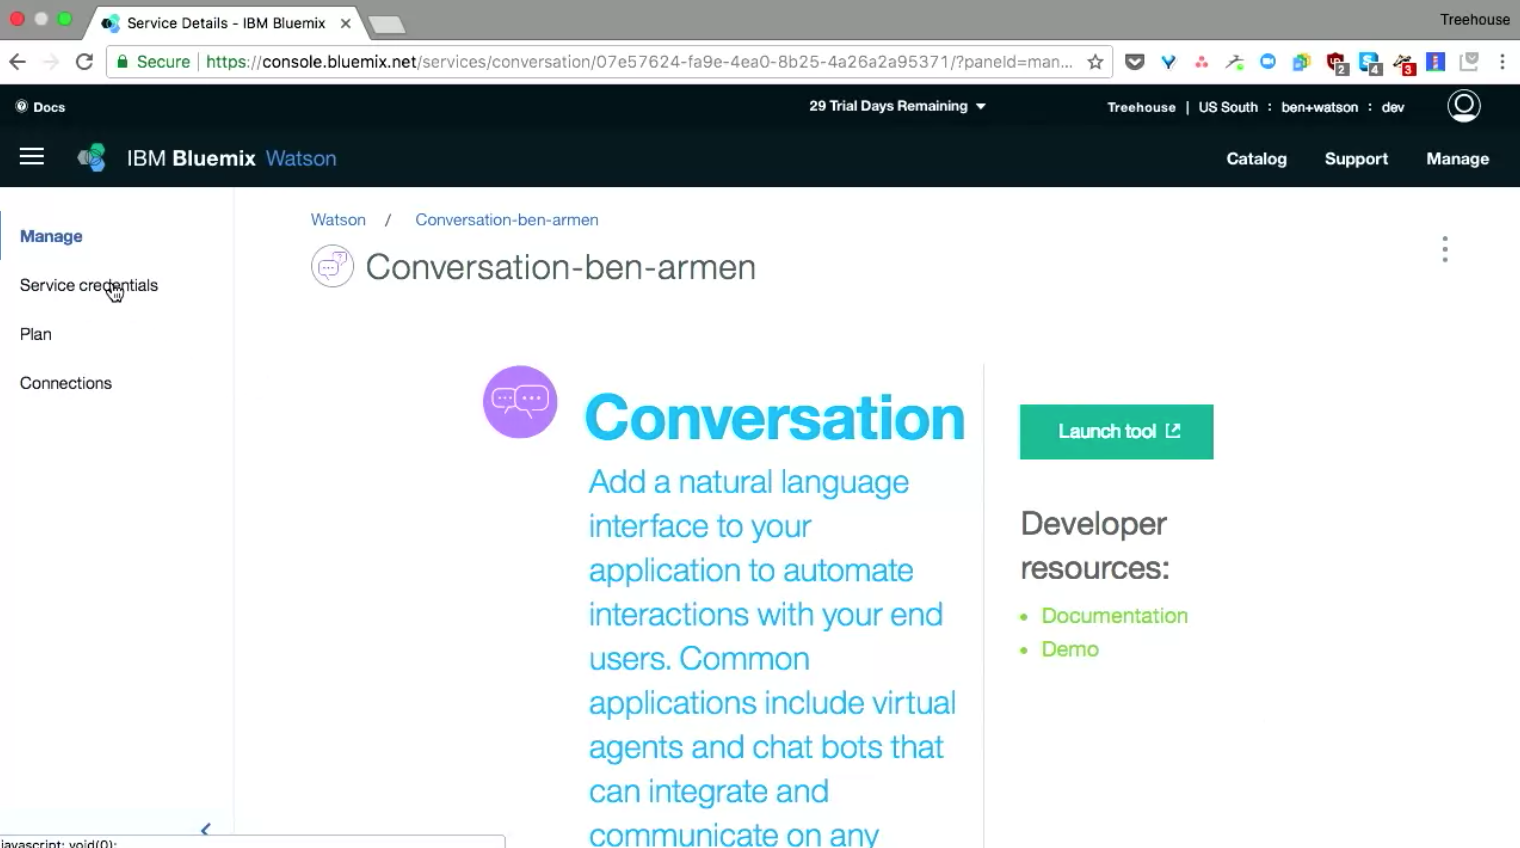The width and height of the screenshot is (1520, 848).
Task: Click the Conversation-ben-armen breadcrumb link
Action: [507, 220]
